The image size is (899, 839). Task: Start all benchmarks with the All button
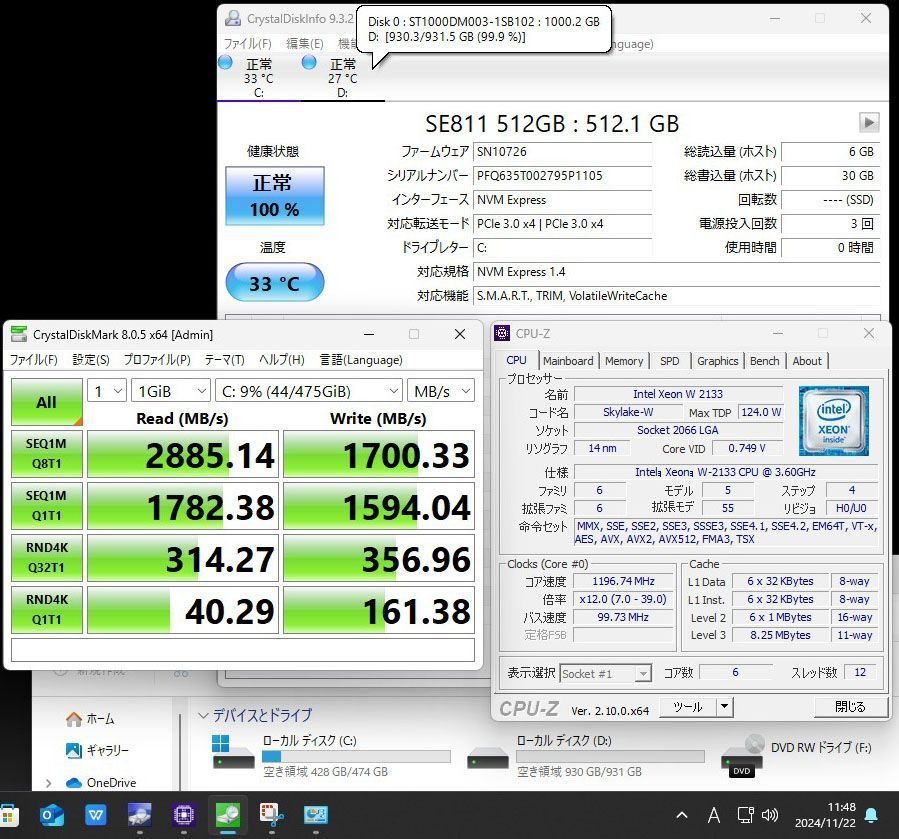pos(46,401)
